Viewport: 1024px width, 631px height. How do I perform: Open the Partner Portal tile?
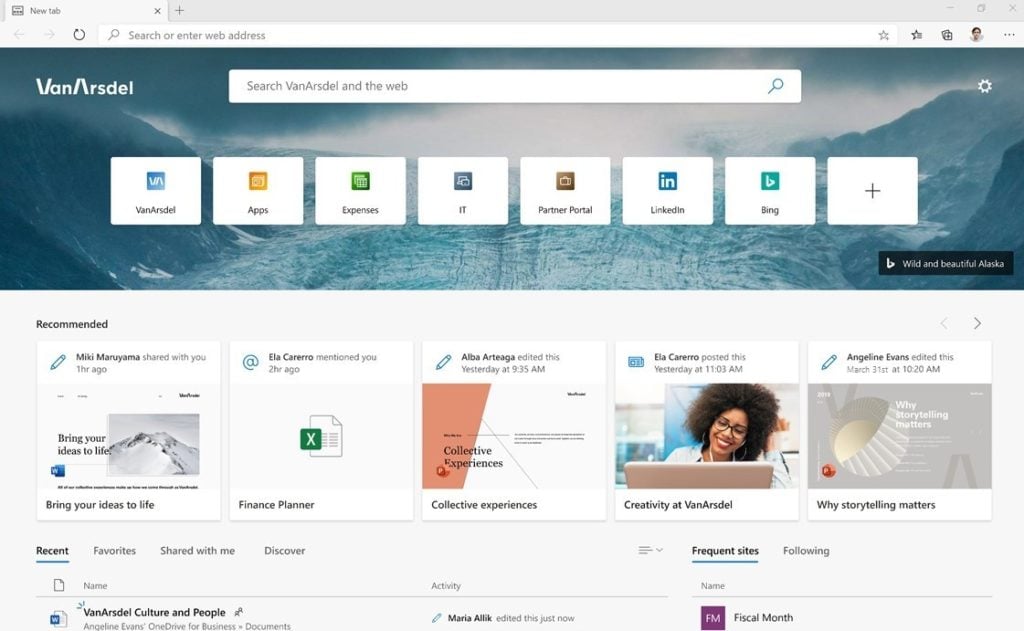click(x=565, y=190)
